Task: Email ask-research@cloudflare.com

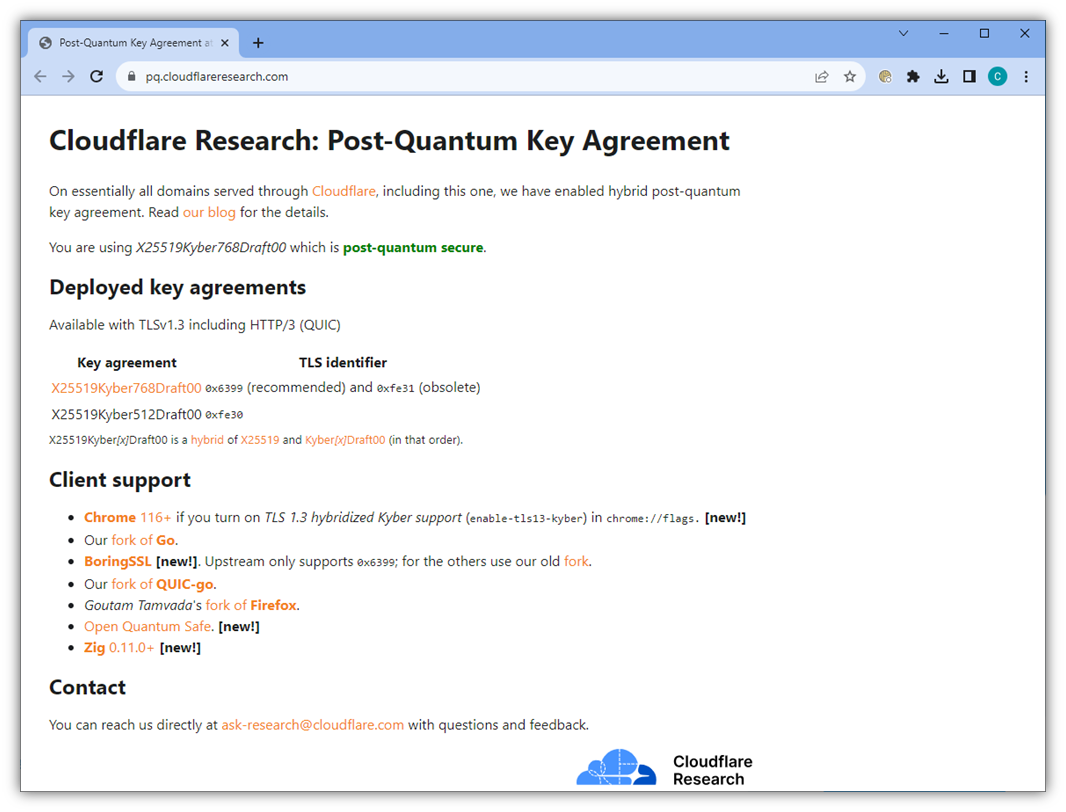Action: point(312,724)
